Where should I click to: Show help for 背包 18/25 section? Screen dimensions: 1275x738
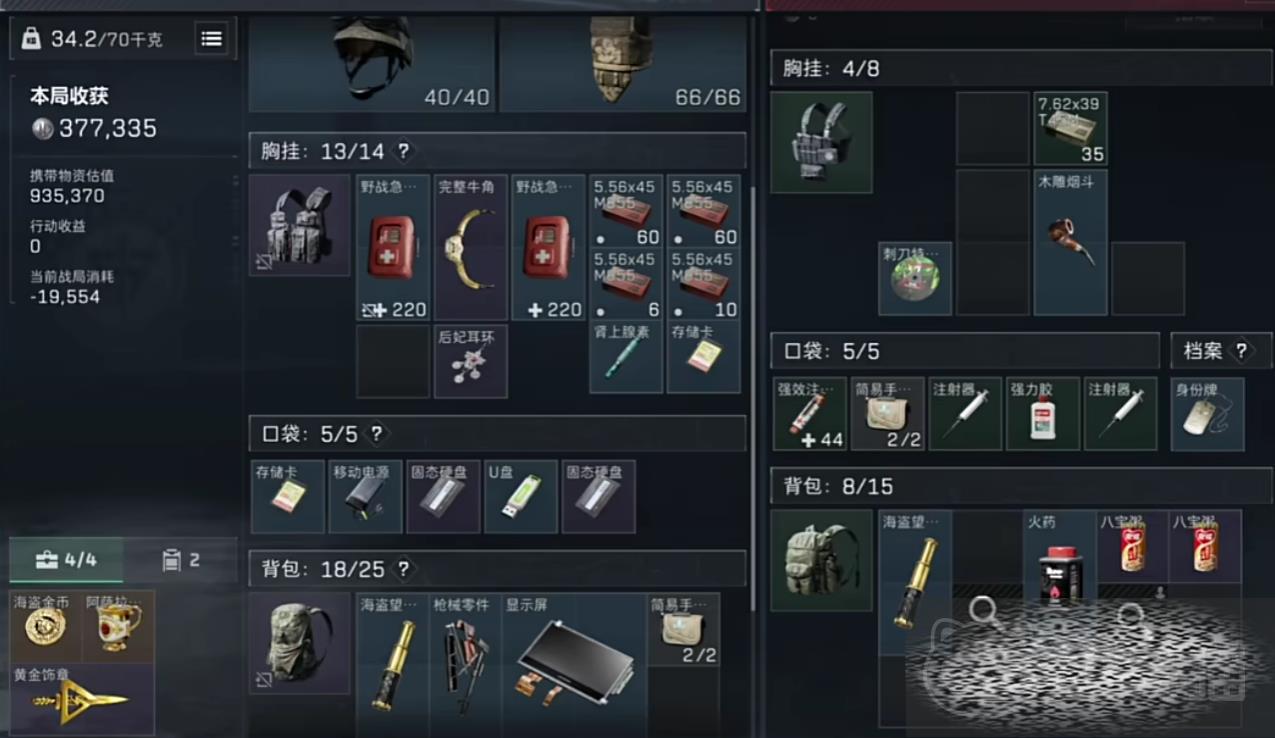(x=404, y=569)
